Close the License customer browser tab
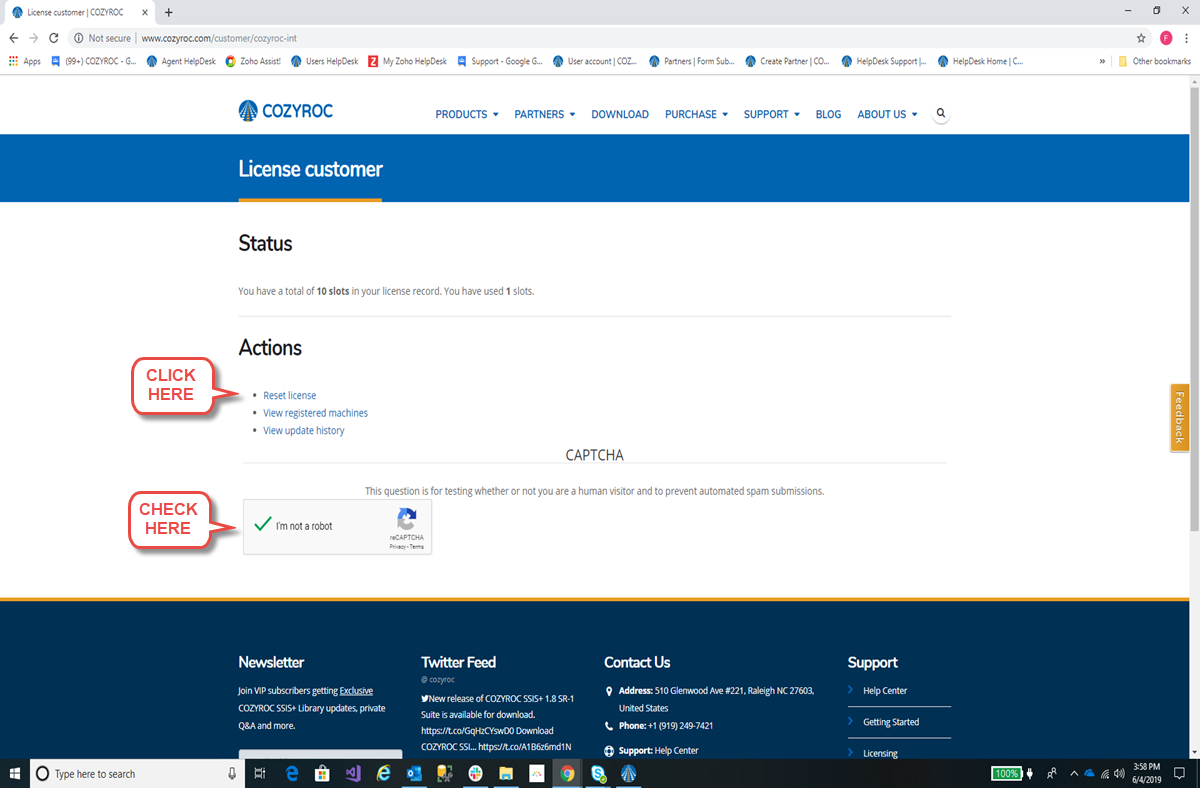Screen dimensions: 1200x788 point(146,12)
